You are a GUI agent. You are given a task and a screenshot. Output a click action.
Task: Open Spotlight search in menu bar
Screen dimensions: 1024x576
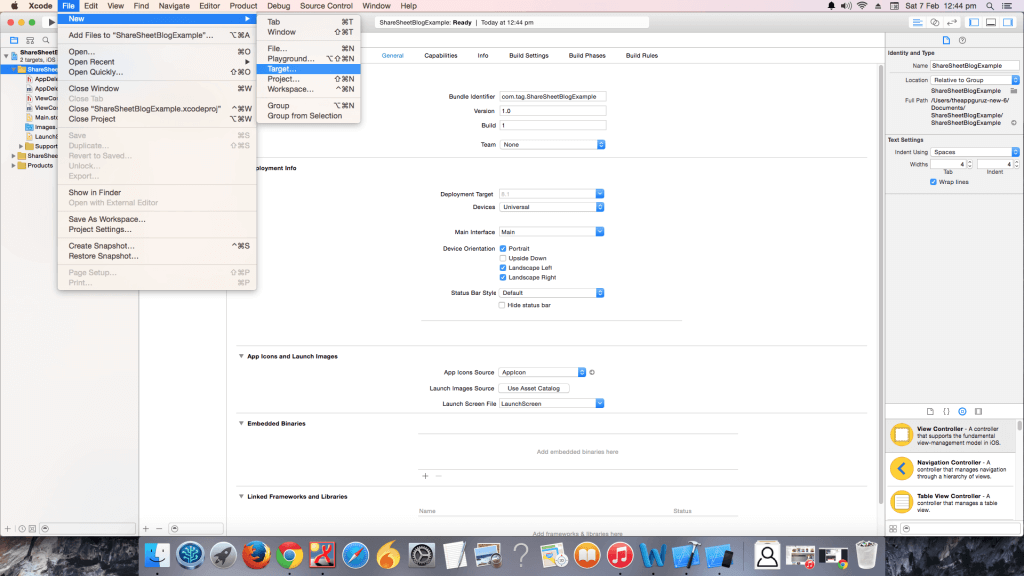point(990,6)
